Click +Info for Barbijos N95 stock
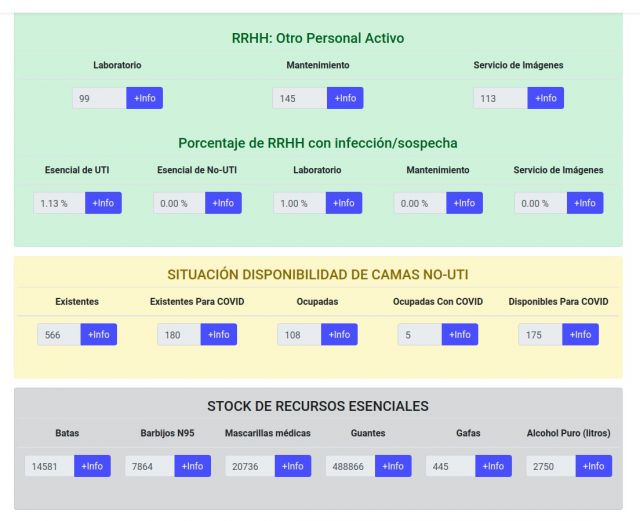Screen dimensions: 640x521 192,466
